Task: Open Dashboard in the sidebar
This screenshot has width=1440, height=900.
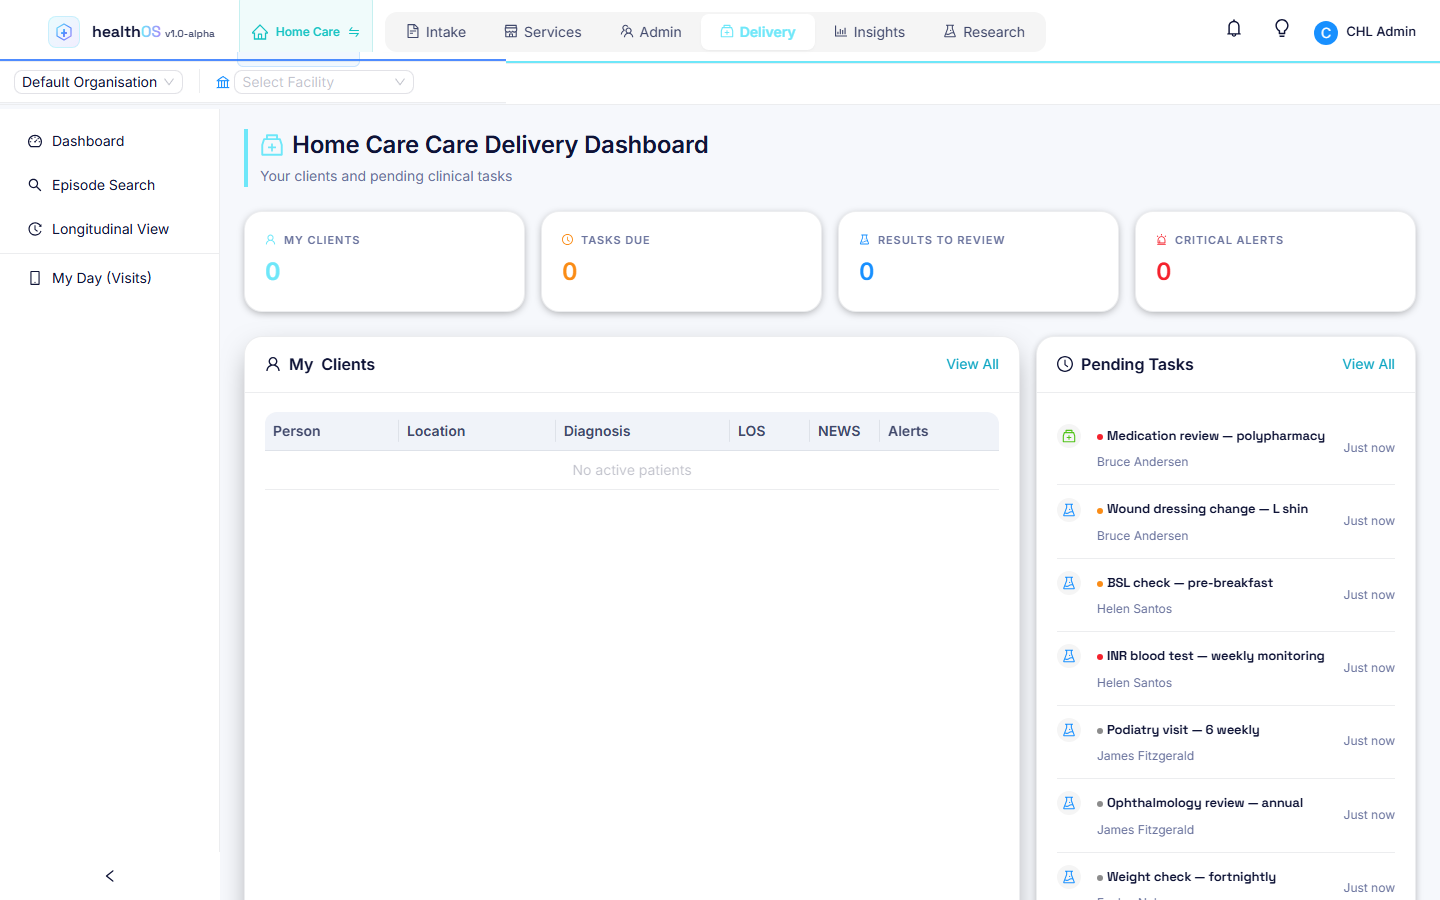Action: click(x=110, y=141)
